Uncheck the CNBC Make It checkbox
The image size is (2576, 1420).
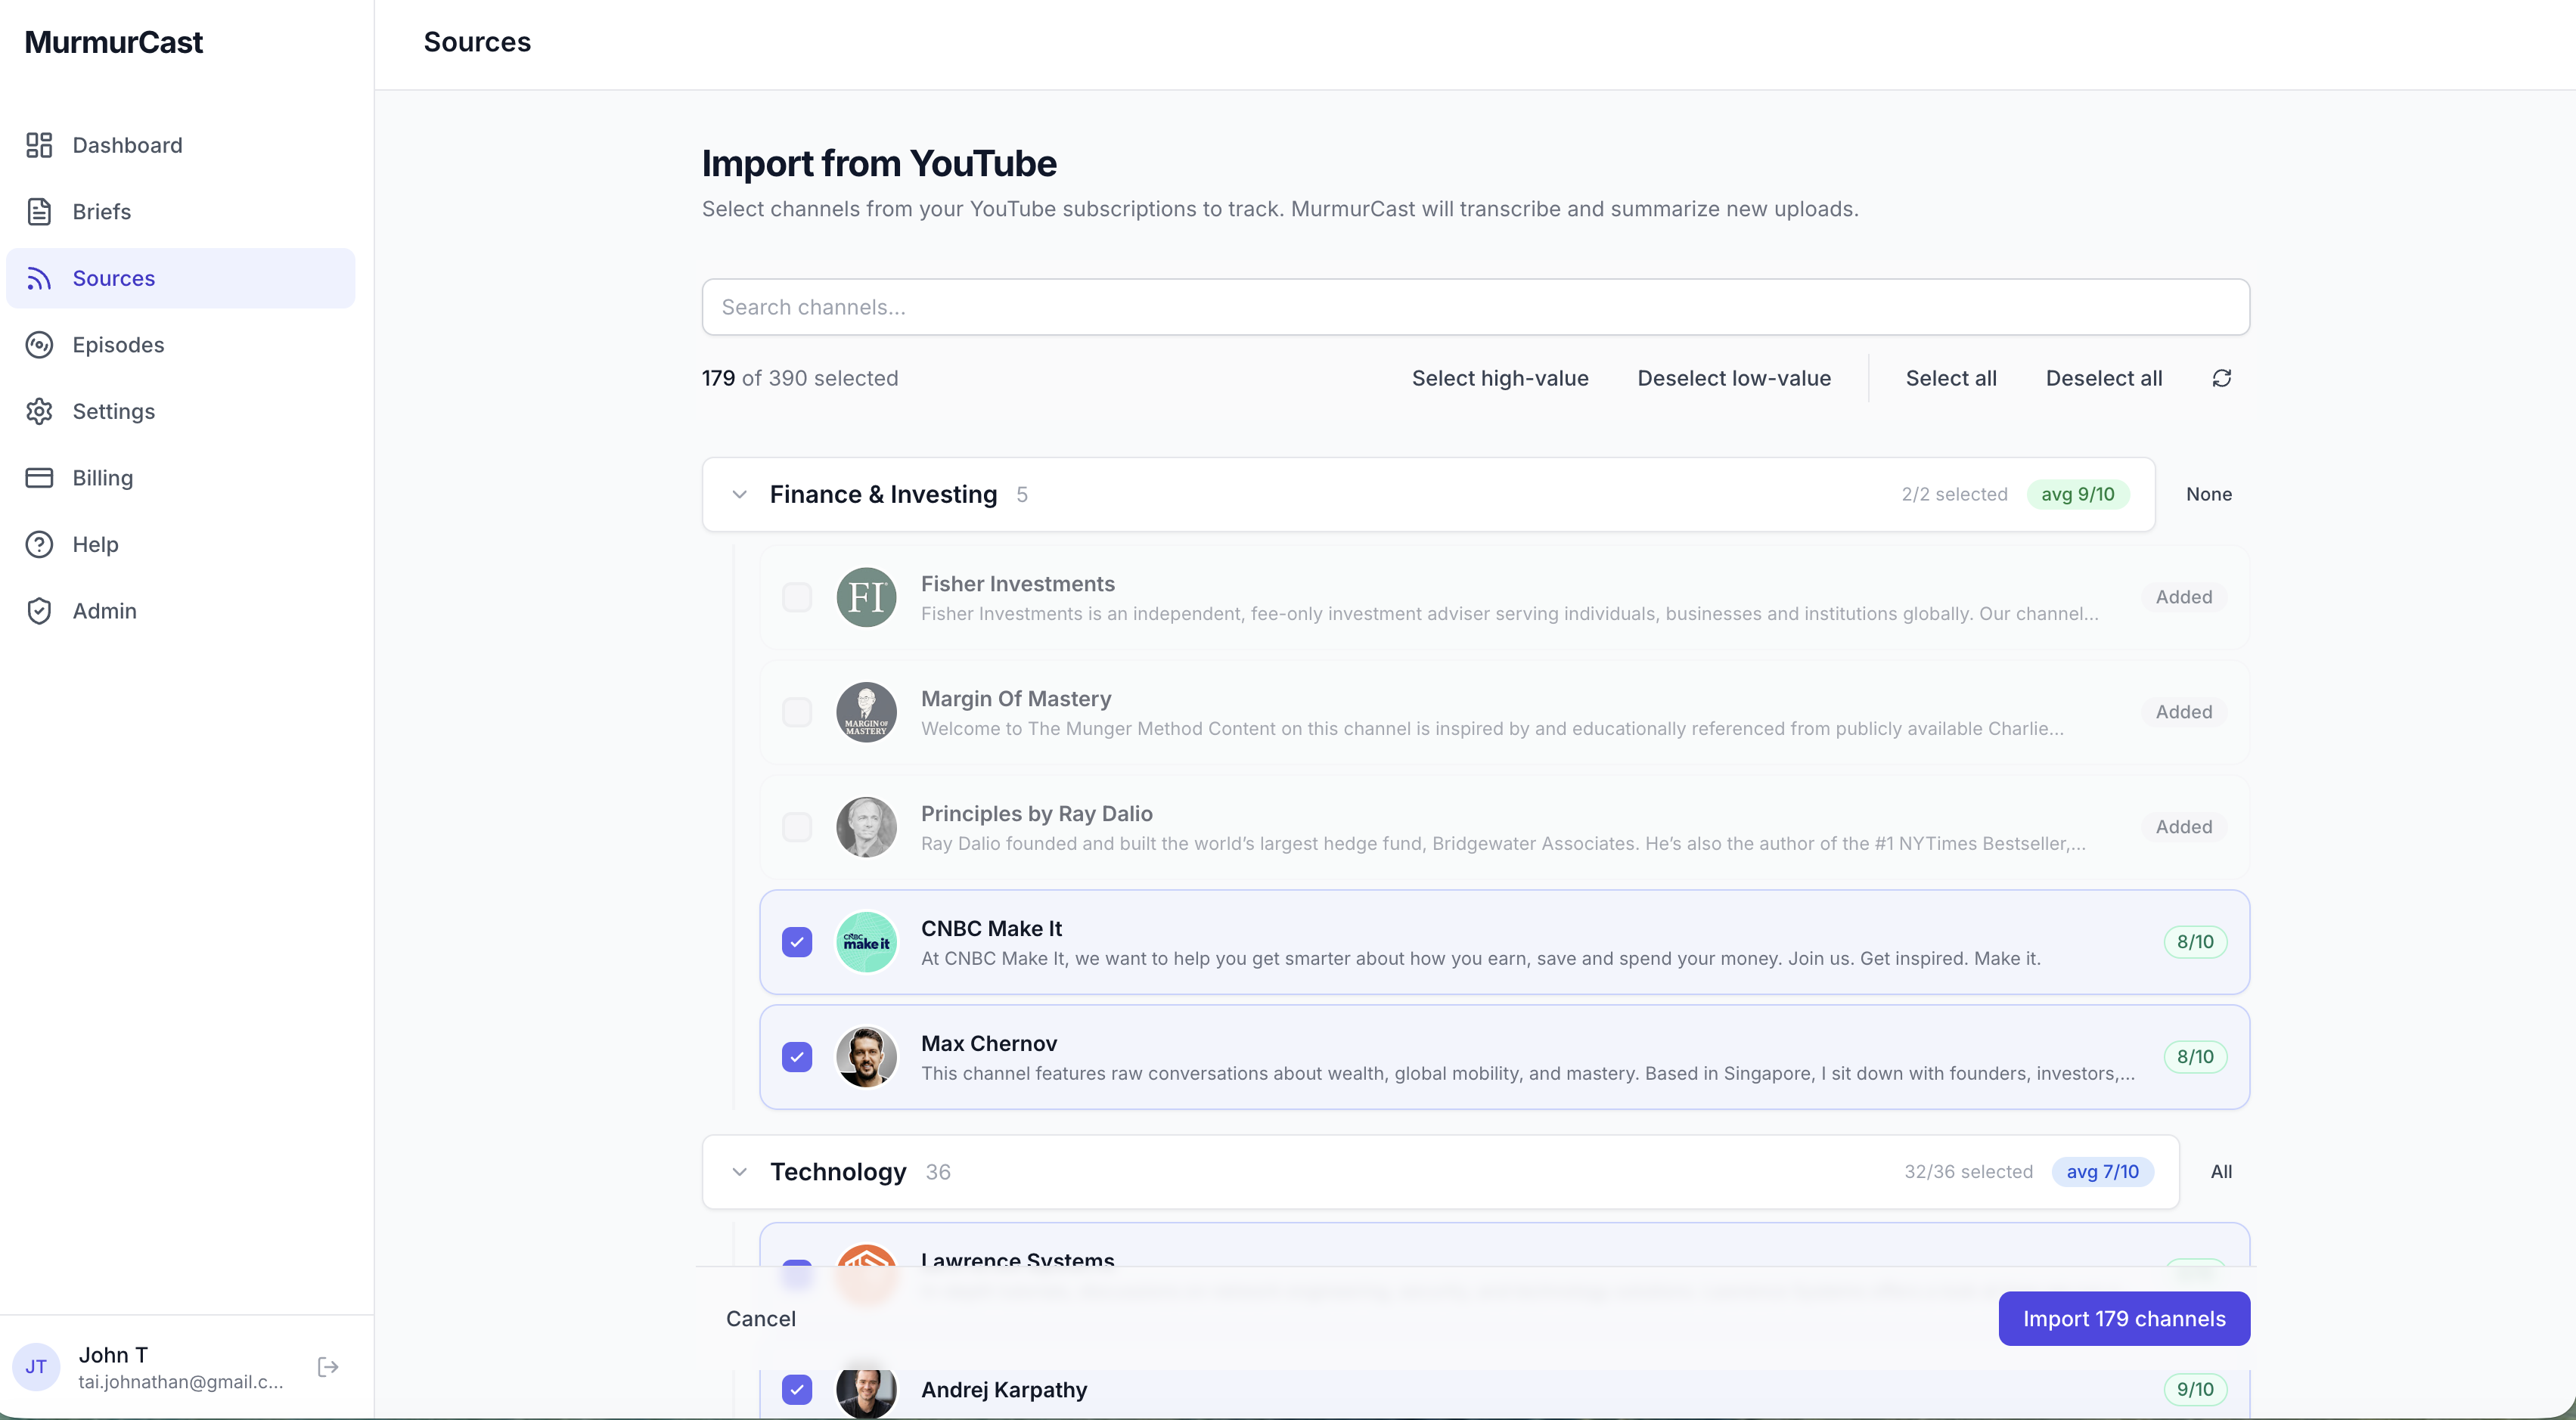pyautogui.click(x=796, y=942)
